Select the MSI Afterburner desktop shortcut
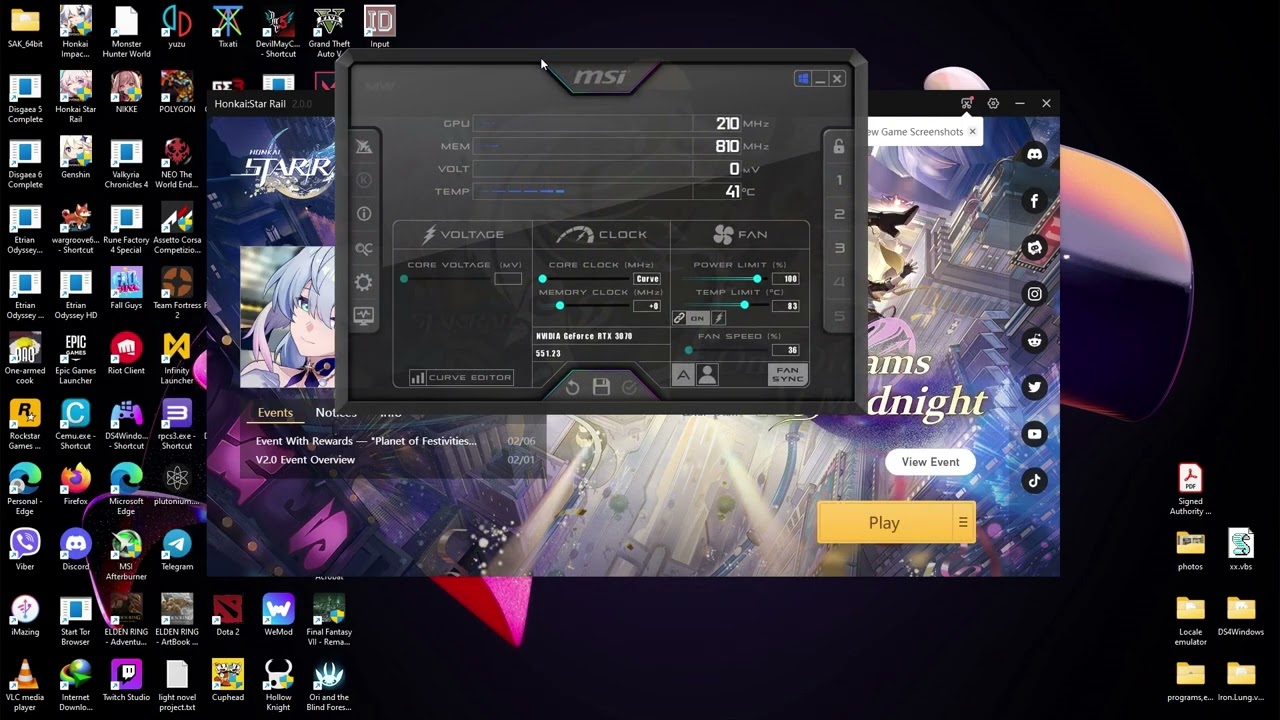 126,556
